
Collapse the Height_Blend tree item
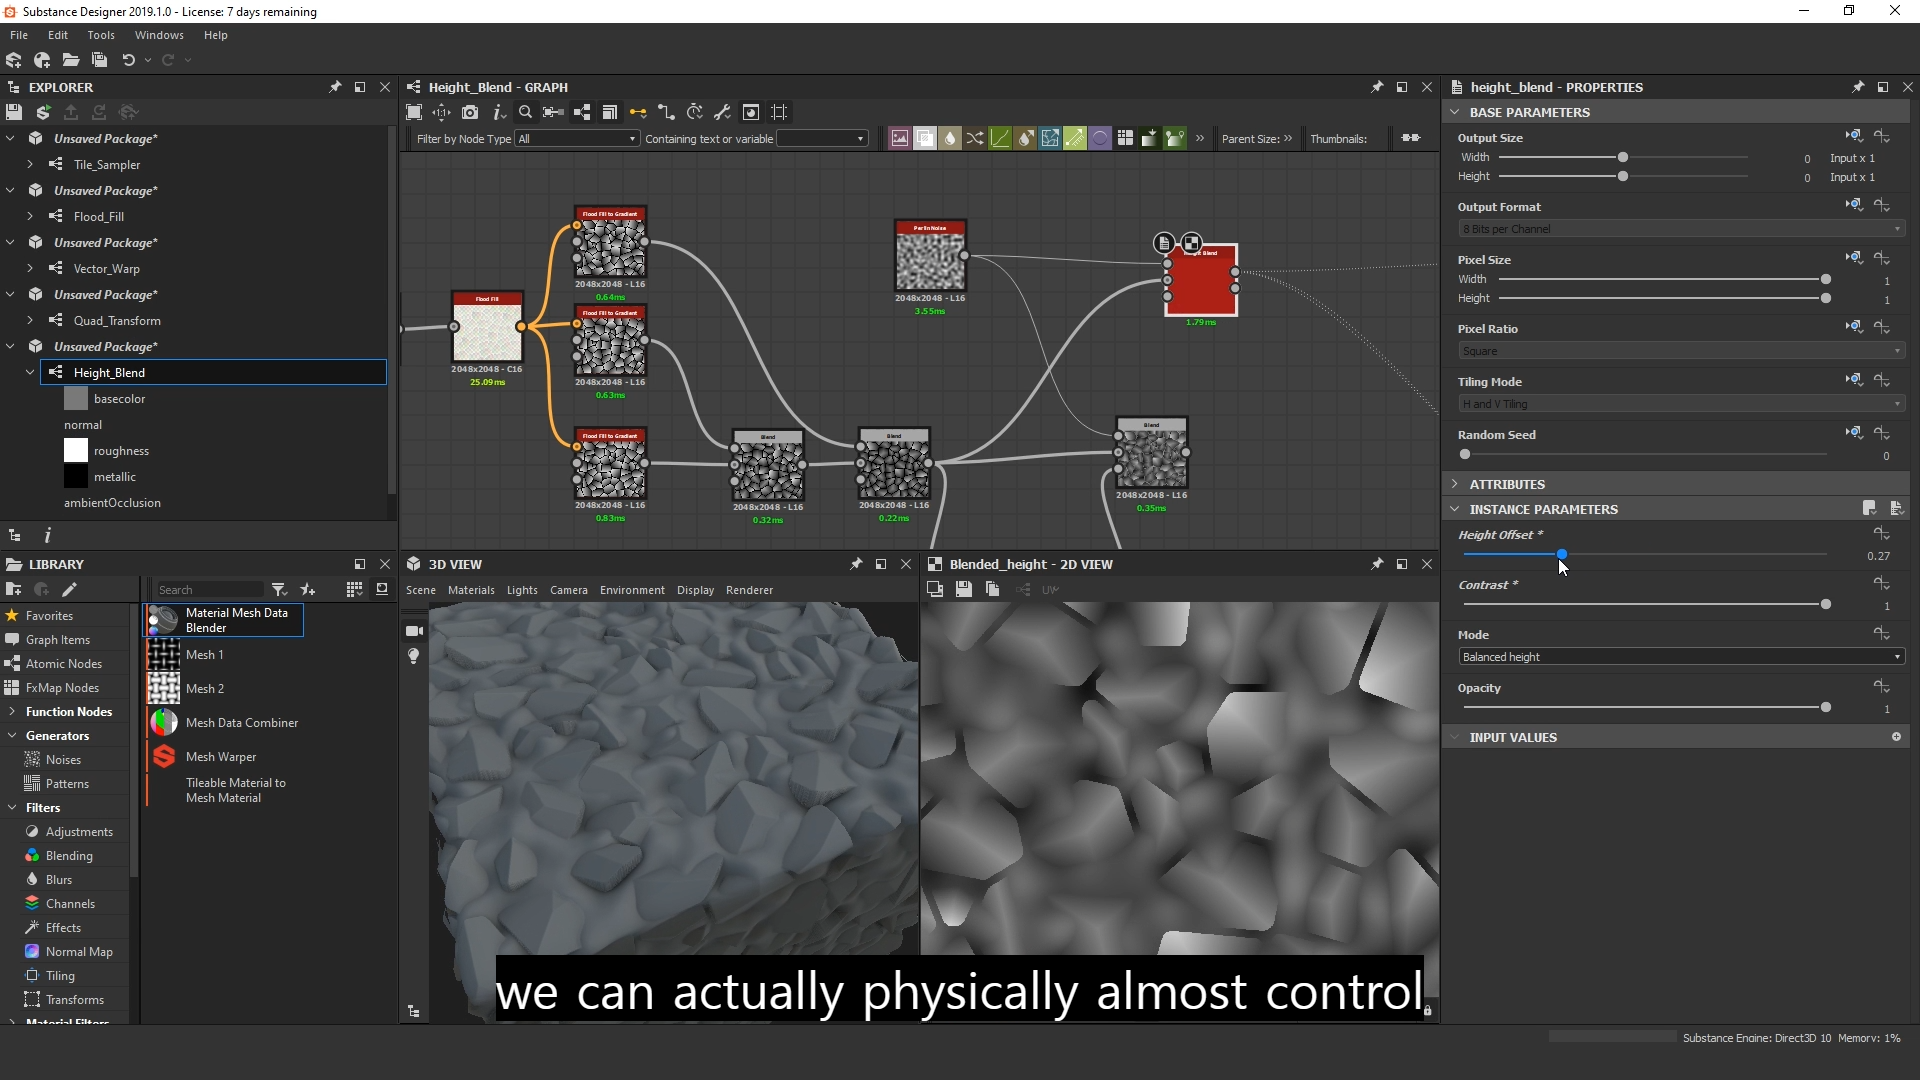coord(30,373)
